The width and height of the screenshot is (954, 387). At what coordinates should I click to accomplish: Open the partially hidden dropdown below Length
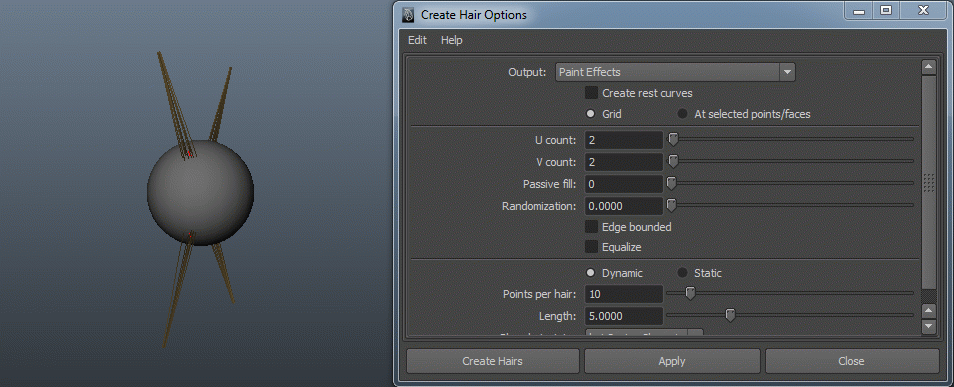pyautogui.click(x=644, y=333)
